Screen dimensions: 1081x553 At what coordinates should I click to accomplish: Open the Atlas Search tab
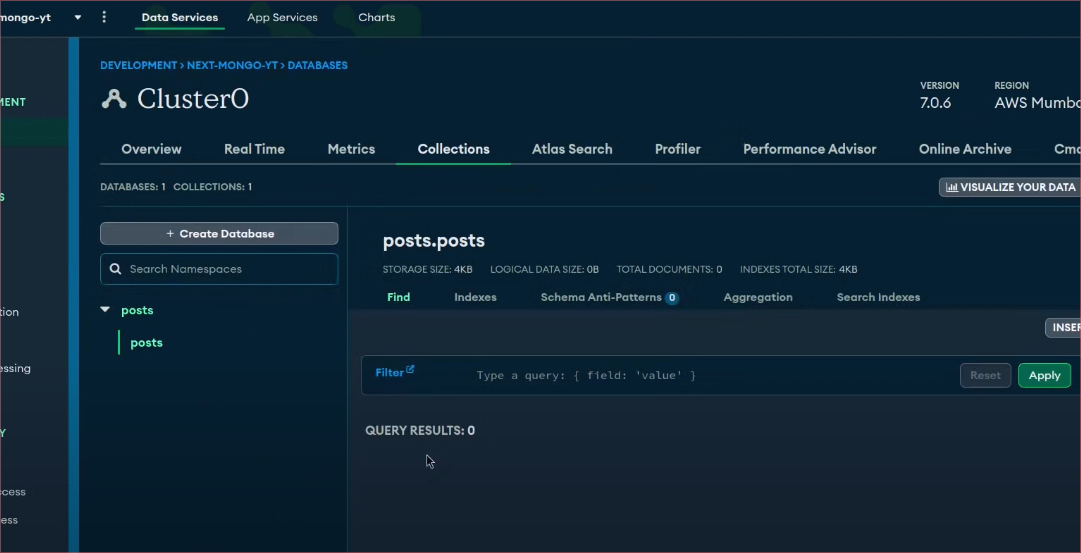click(x=572, y=149)
